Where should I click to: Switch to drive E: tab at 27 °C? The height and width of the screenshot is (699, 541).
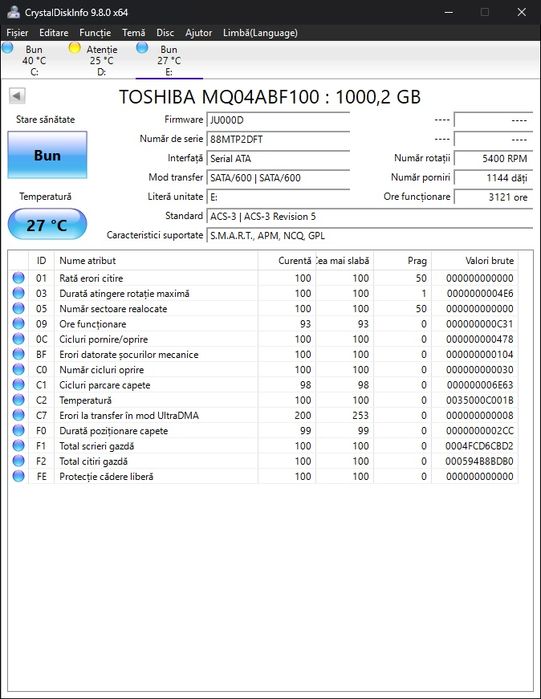click(x=169, y=60)
